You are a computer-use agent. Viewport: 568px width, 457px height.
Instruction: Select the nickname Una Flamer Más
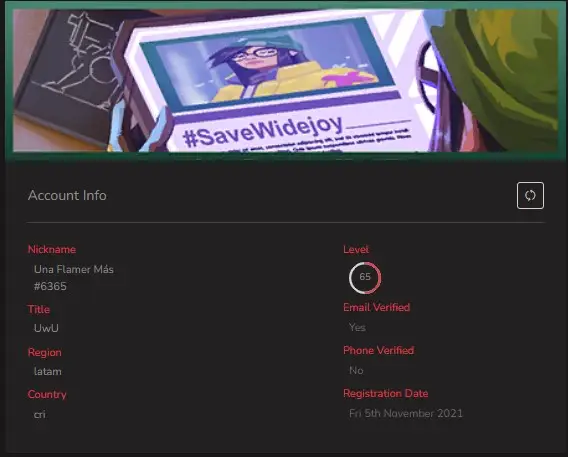tap(74, 269)
